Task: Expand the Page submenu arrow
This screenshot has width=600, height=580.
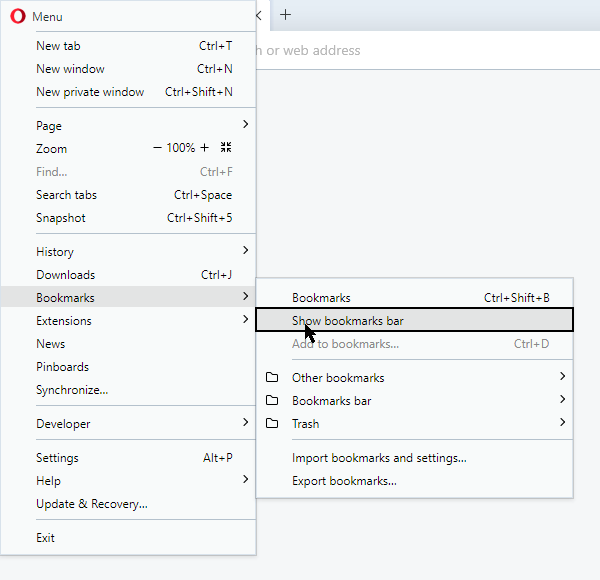Action: [x=246, y=124]
